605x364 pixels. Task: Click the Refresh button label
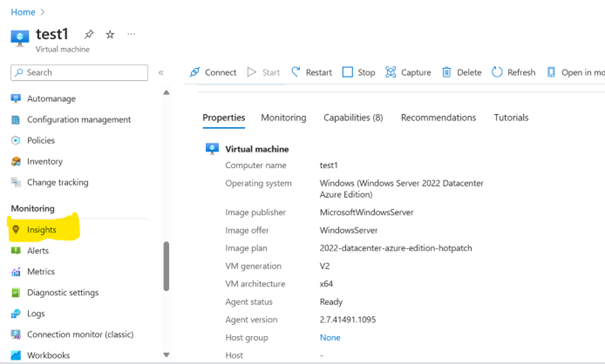coord(521,73)
